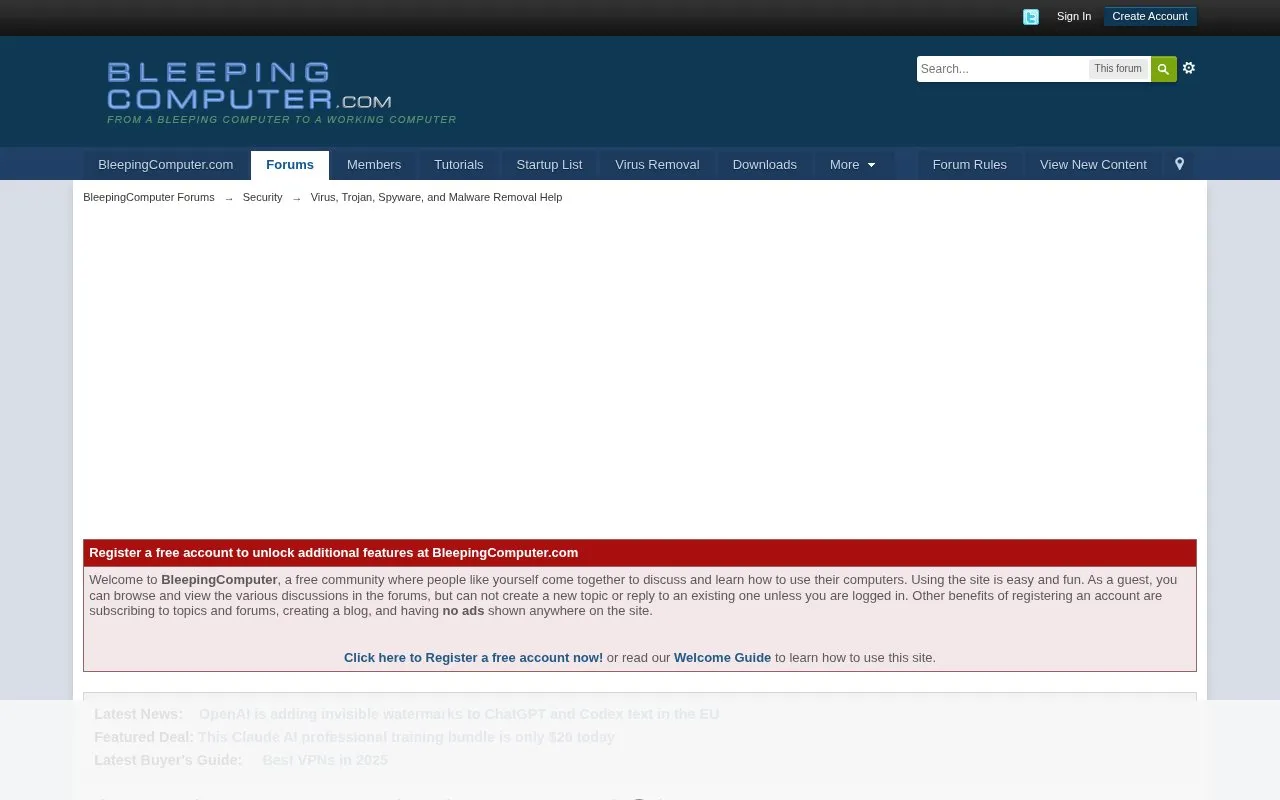The height and width of the screenshot is (800, 1280).
Task: Click the green search magnifier button
Action: tap(1163, 69)
